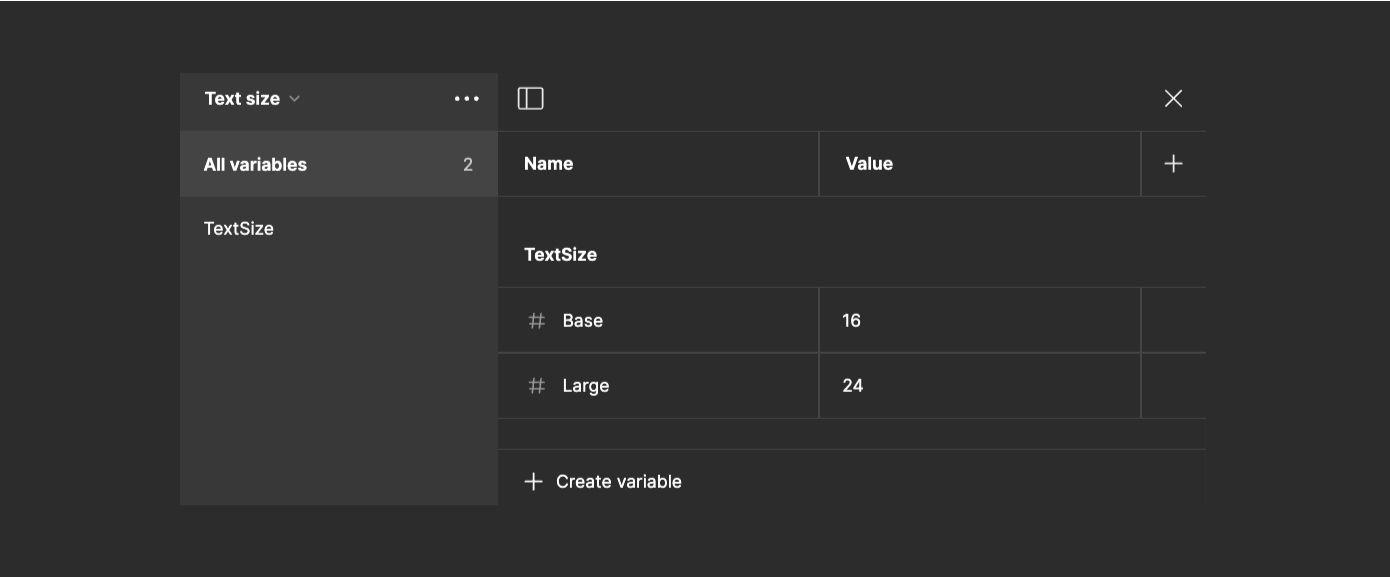Expand the Text size collection dropdown chevron
The width and height of the screenshot is (1390, 577).
click(x=294, y=99)
